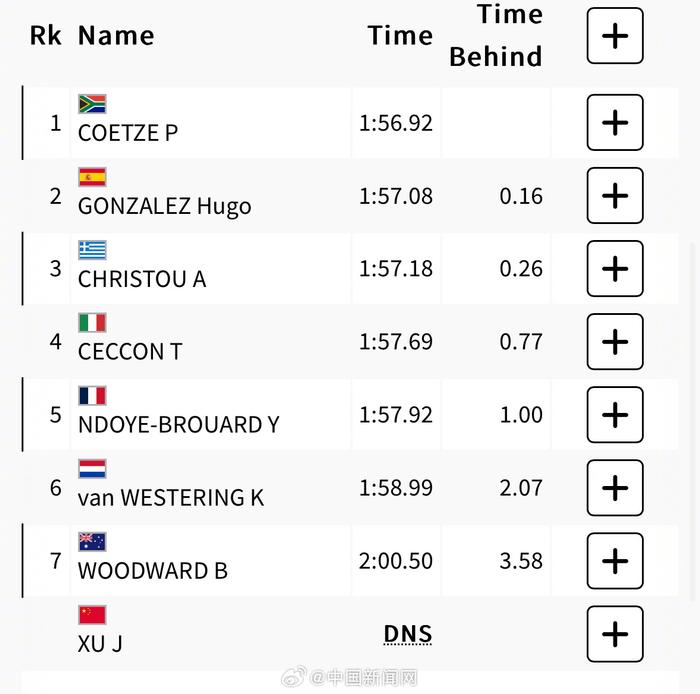Expand all rows with header plus button

(615, 36)
